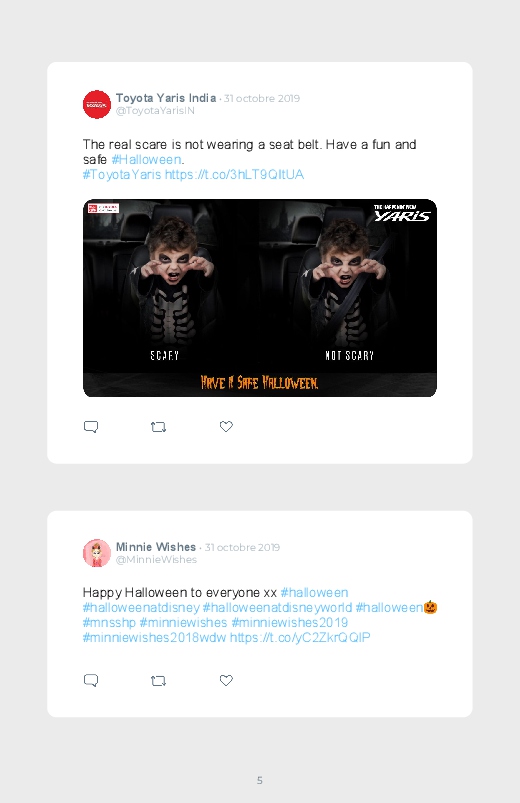Screen dimensions: 520x803
Task: Like the Toyota Yaris India tweet
Action: 226,426
